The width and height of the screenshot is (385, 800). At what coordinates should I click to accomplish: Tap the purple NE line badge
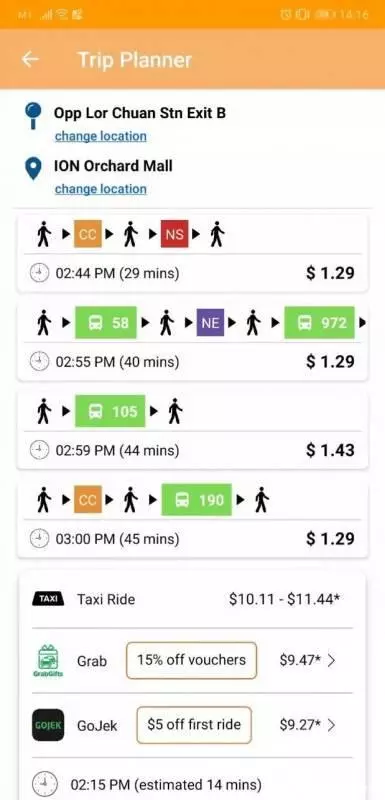tap(210, 322)
